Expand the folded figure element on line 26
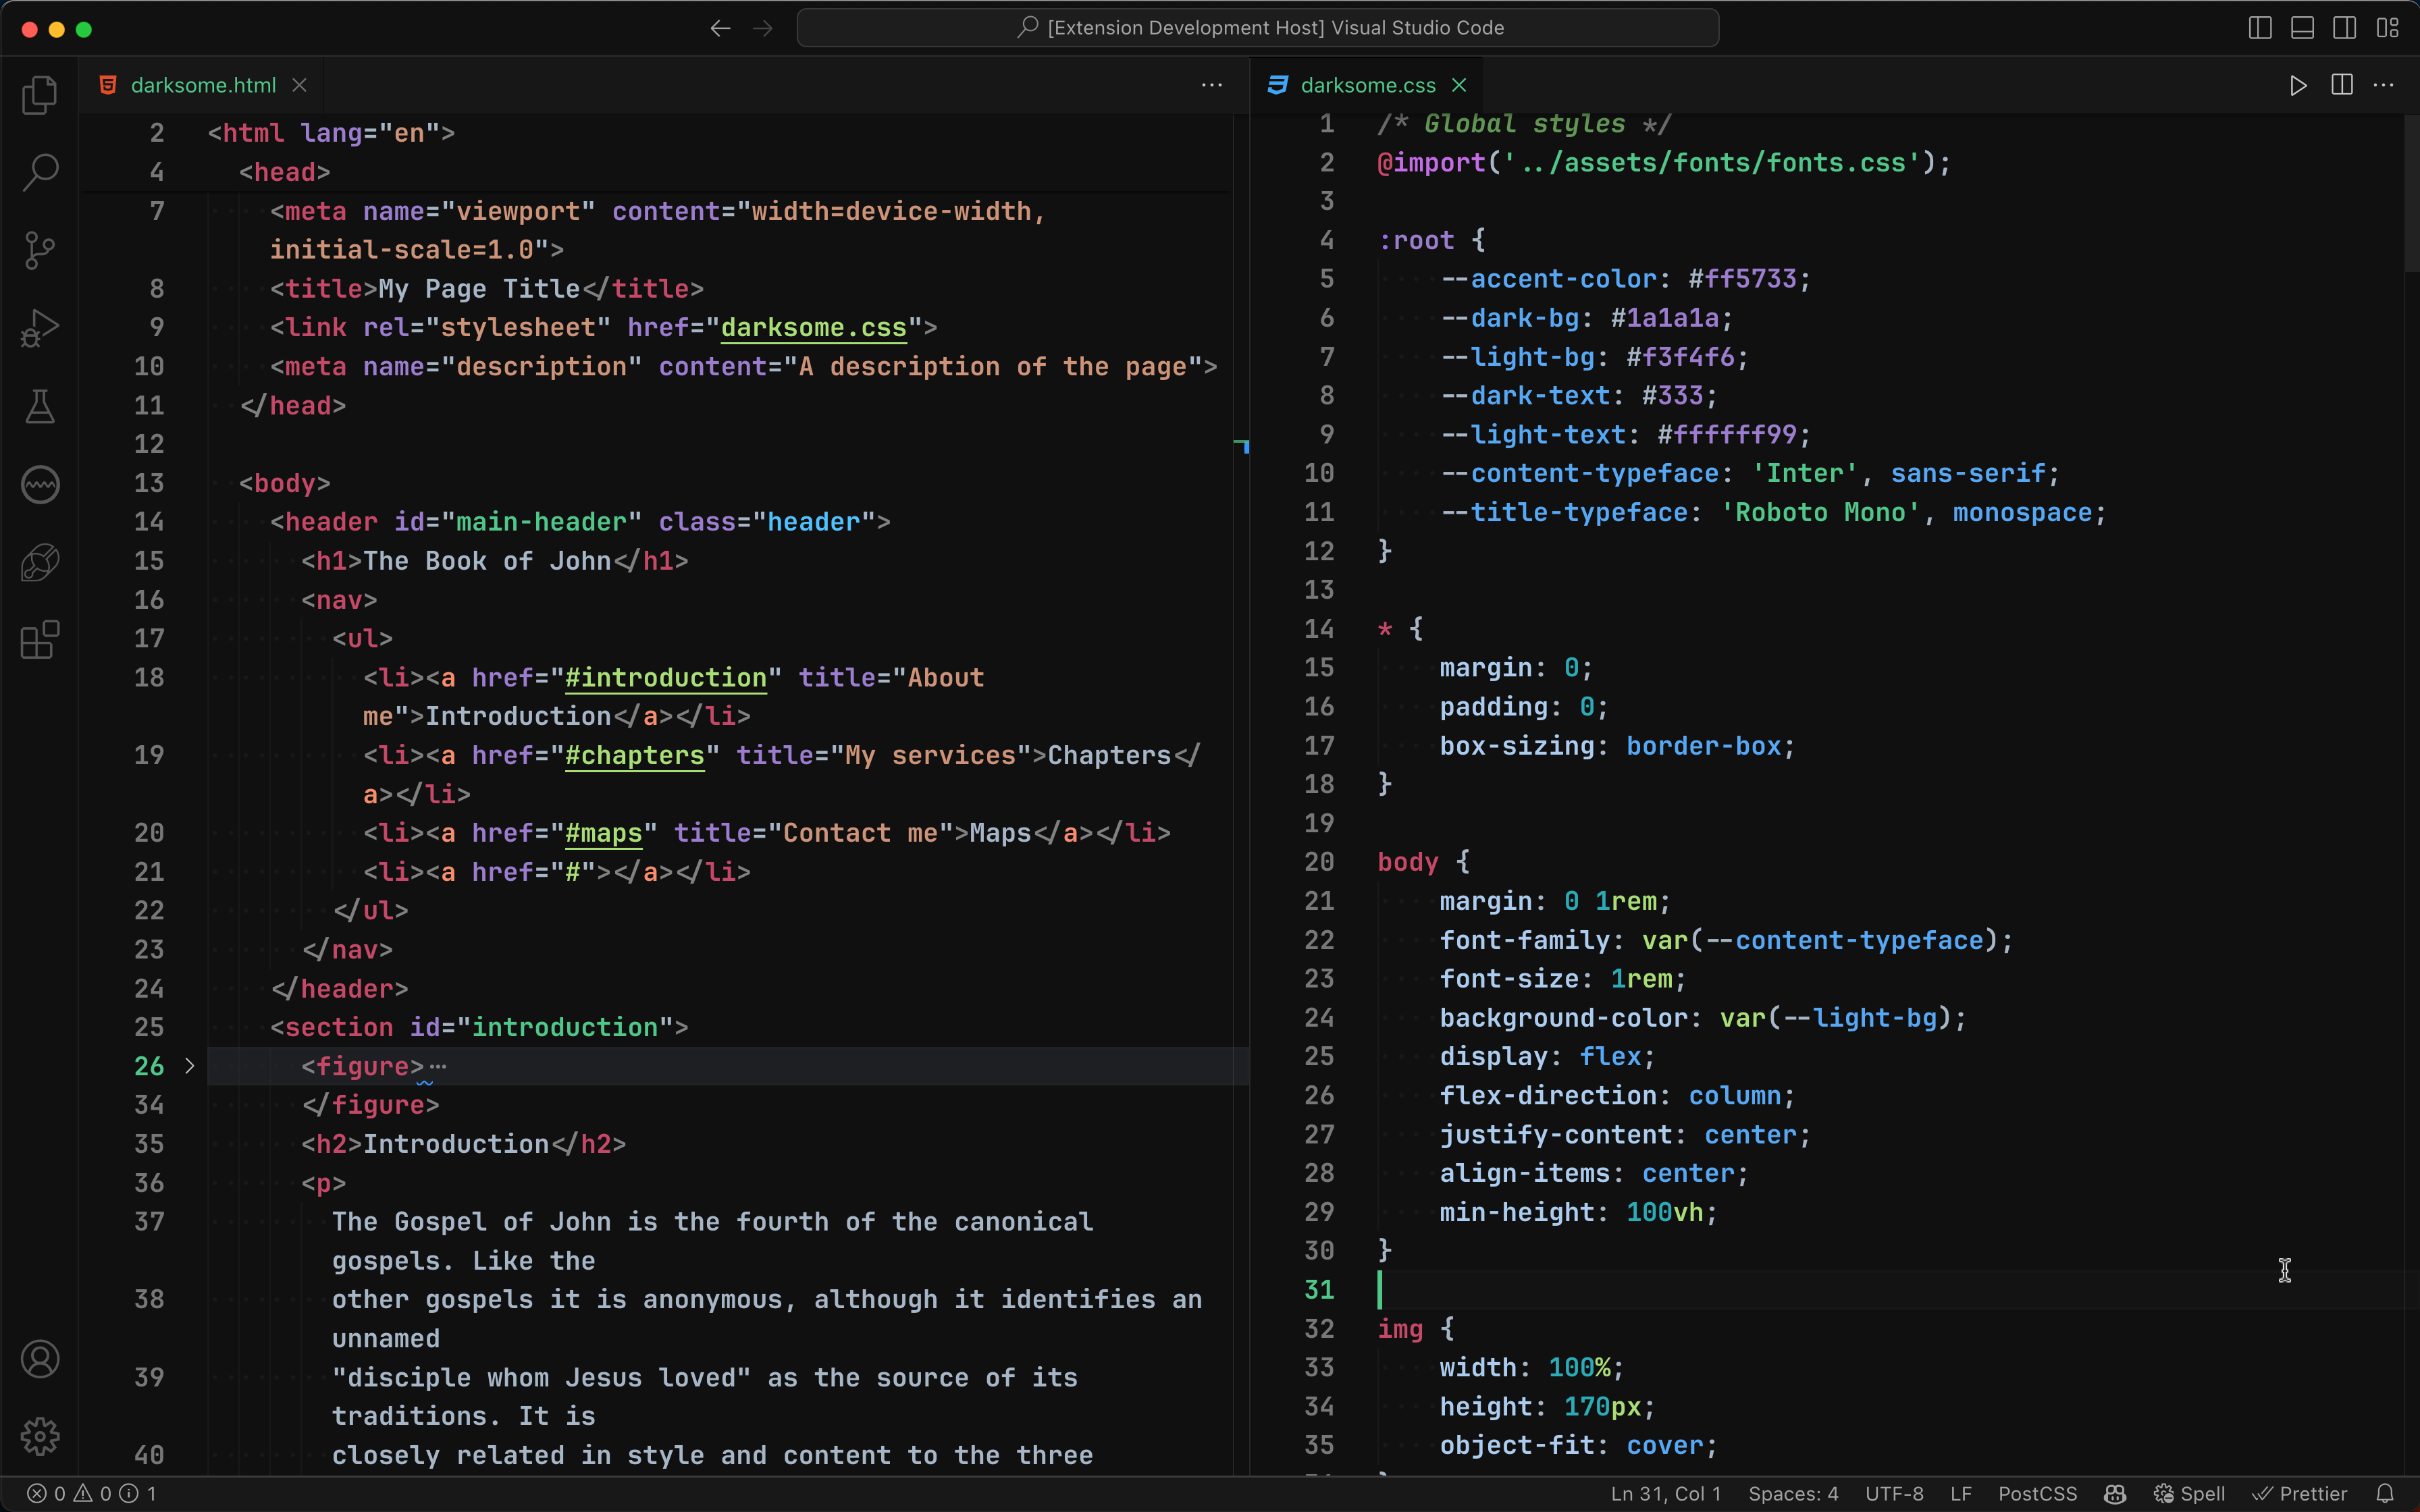Screen dimensions: 2420x1512 (x=189, y=1066)
